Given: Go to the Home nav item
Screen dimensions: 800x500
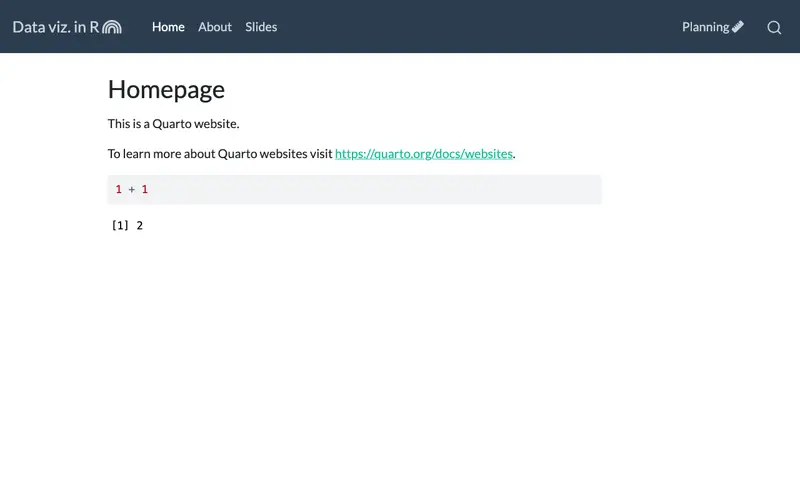Looking at the screenshot, I should tap(168, 27).
